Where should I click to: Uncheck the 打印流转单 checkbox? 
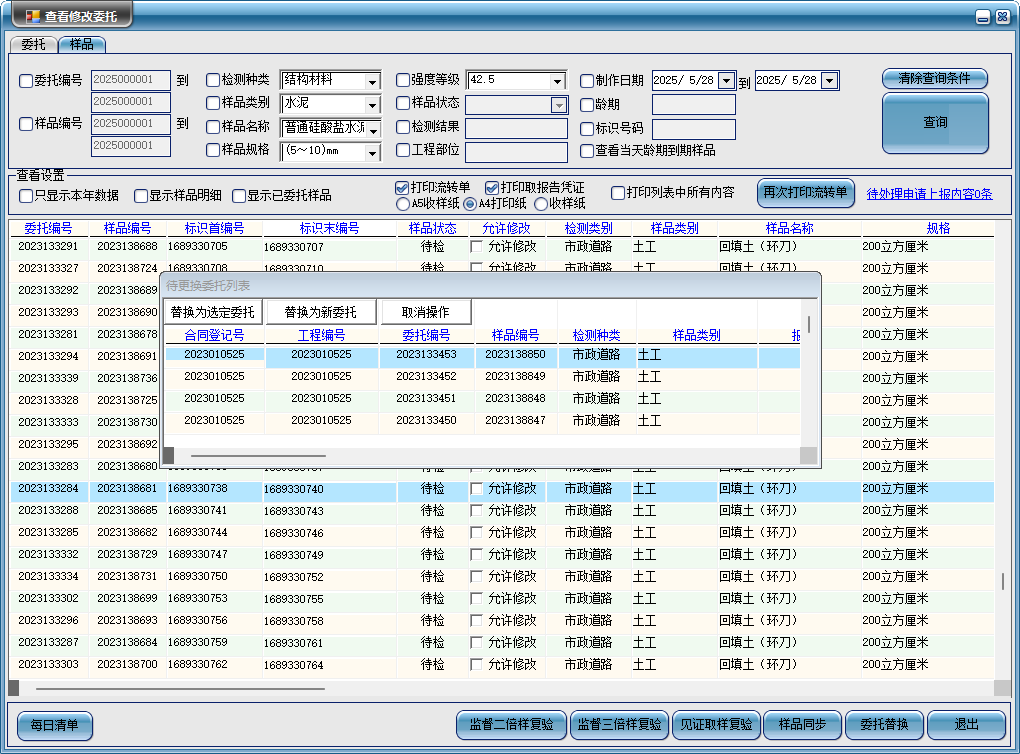(402, 187)
